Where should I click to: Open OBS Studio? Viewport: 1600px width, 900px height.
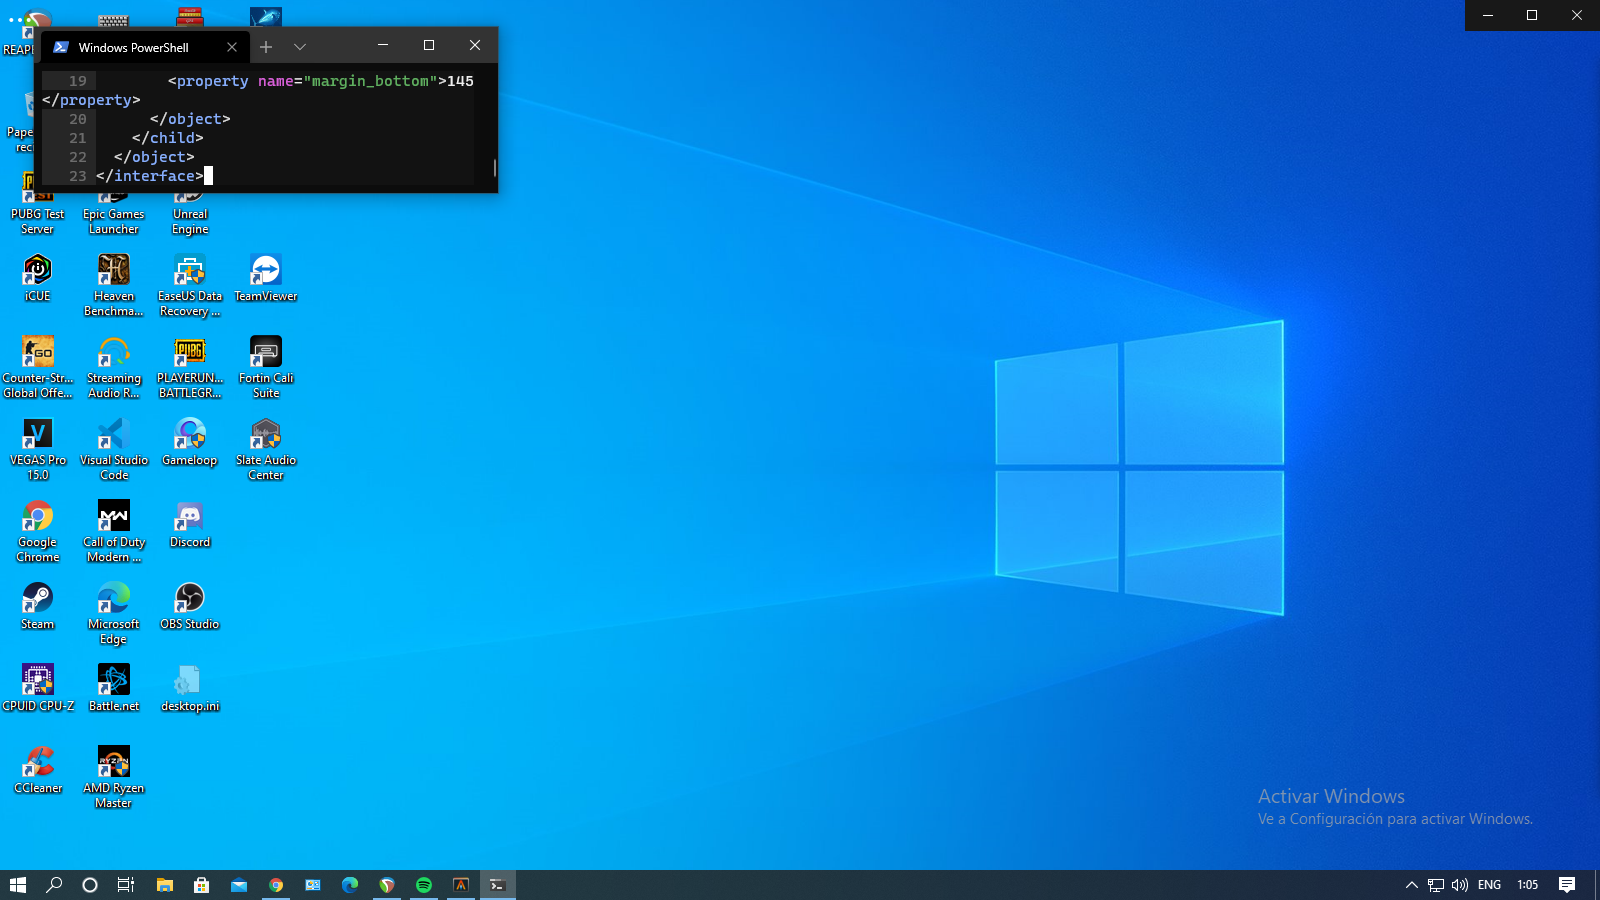click(x=189, y=600)
